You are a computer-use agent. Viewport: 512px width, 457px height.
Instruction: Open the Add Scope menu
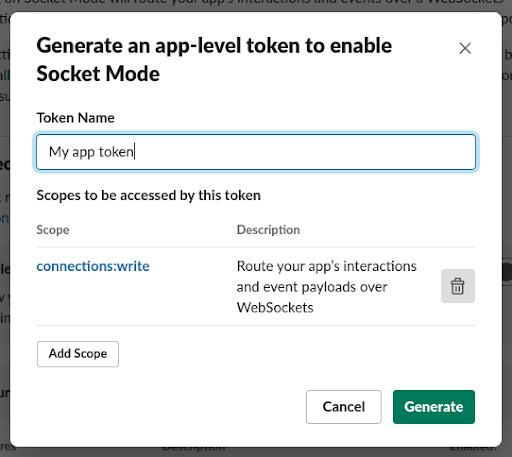pyautogui.click(x=78, y=354)
